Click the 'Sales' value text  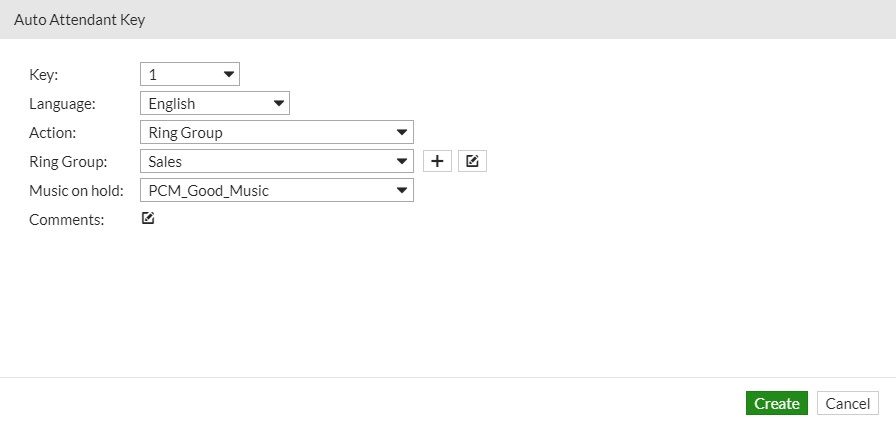tap(165, 161)
